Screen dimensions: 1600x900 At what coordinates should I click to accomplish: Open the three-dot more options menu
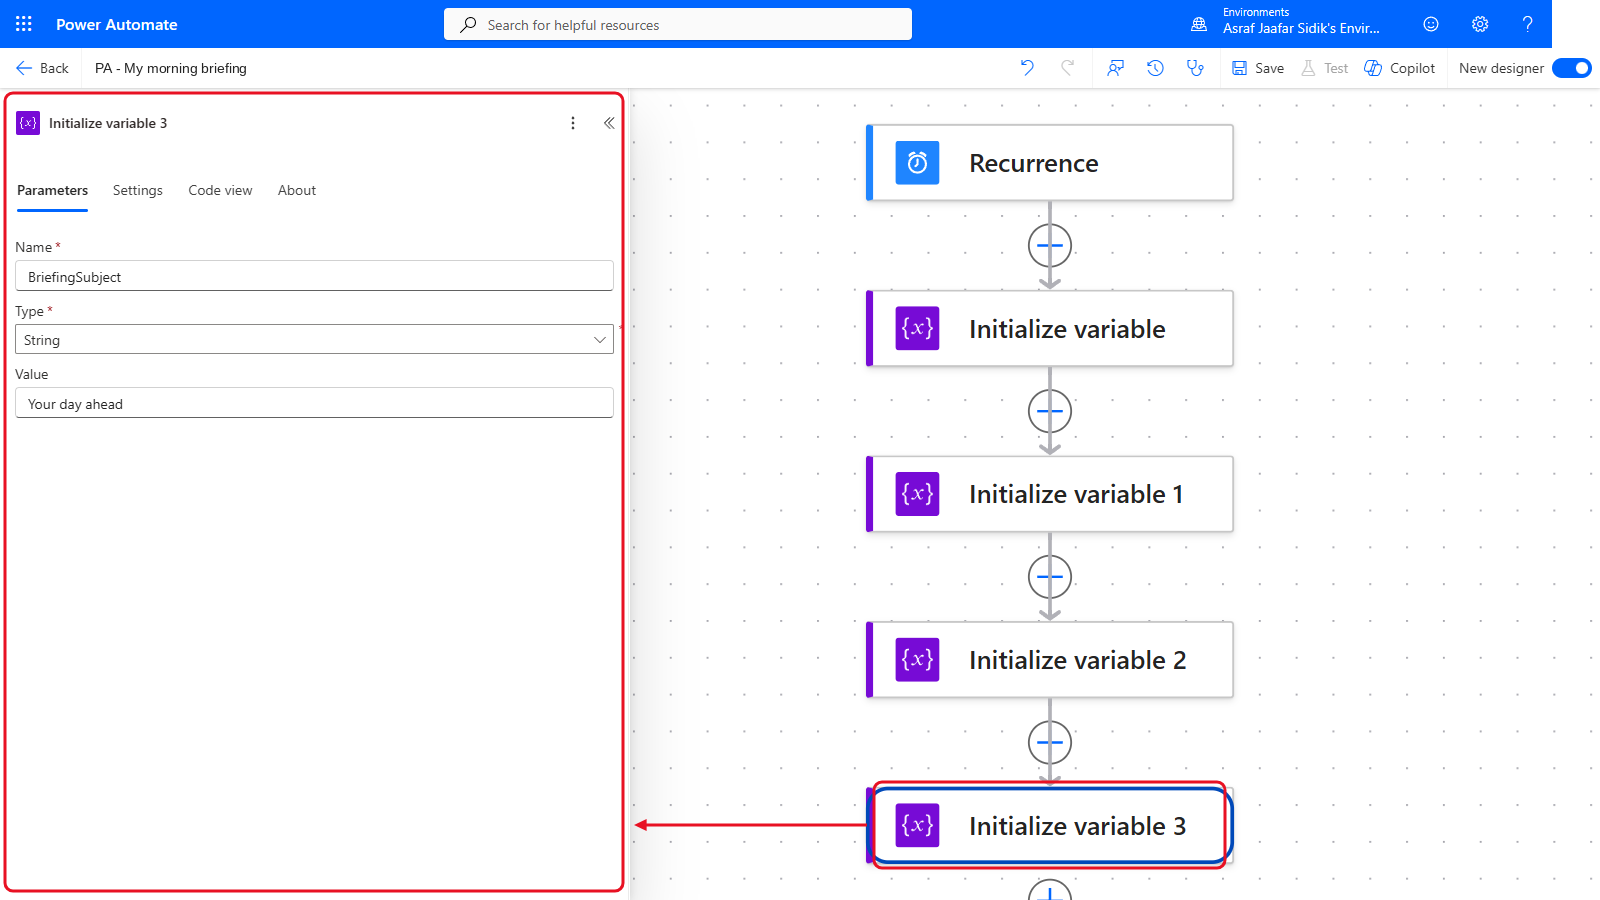(573, 123)
